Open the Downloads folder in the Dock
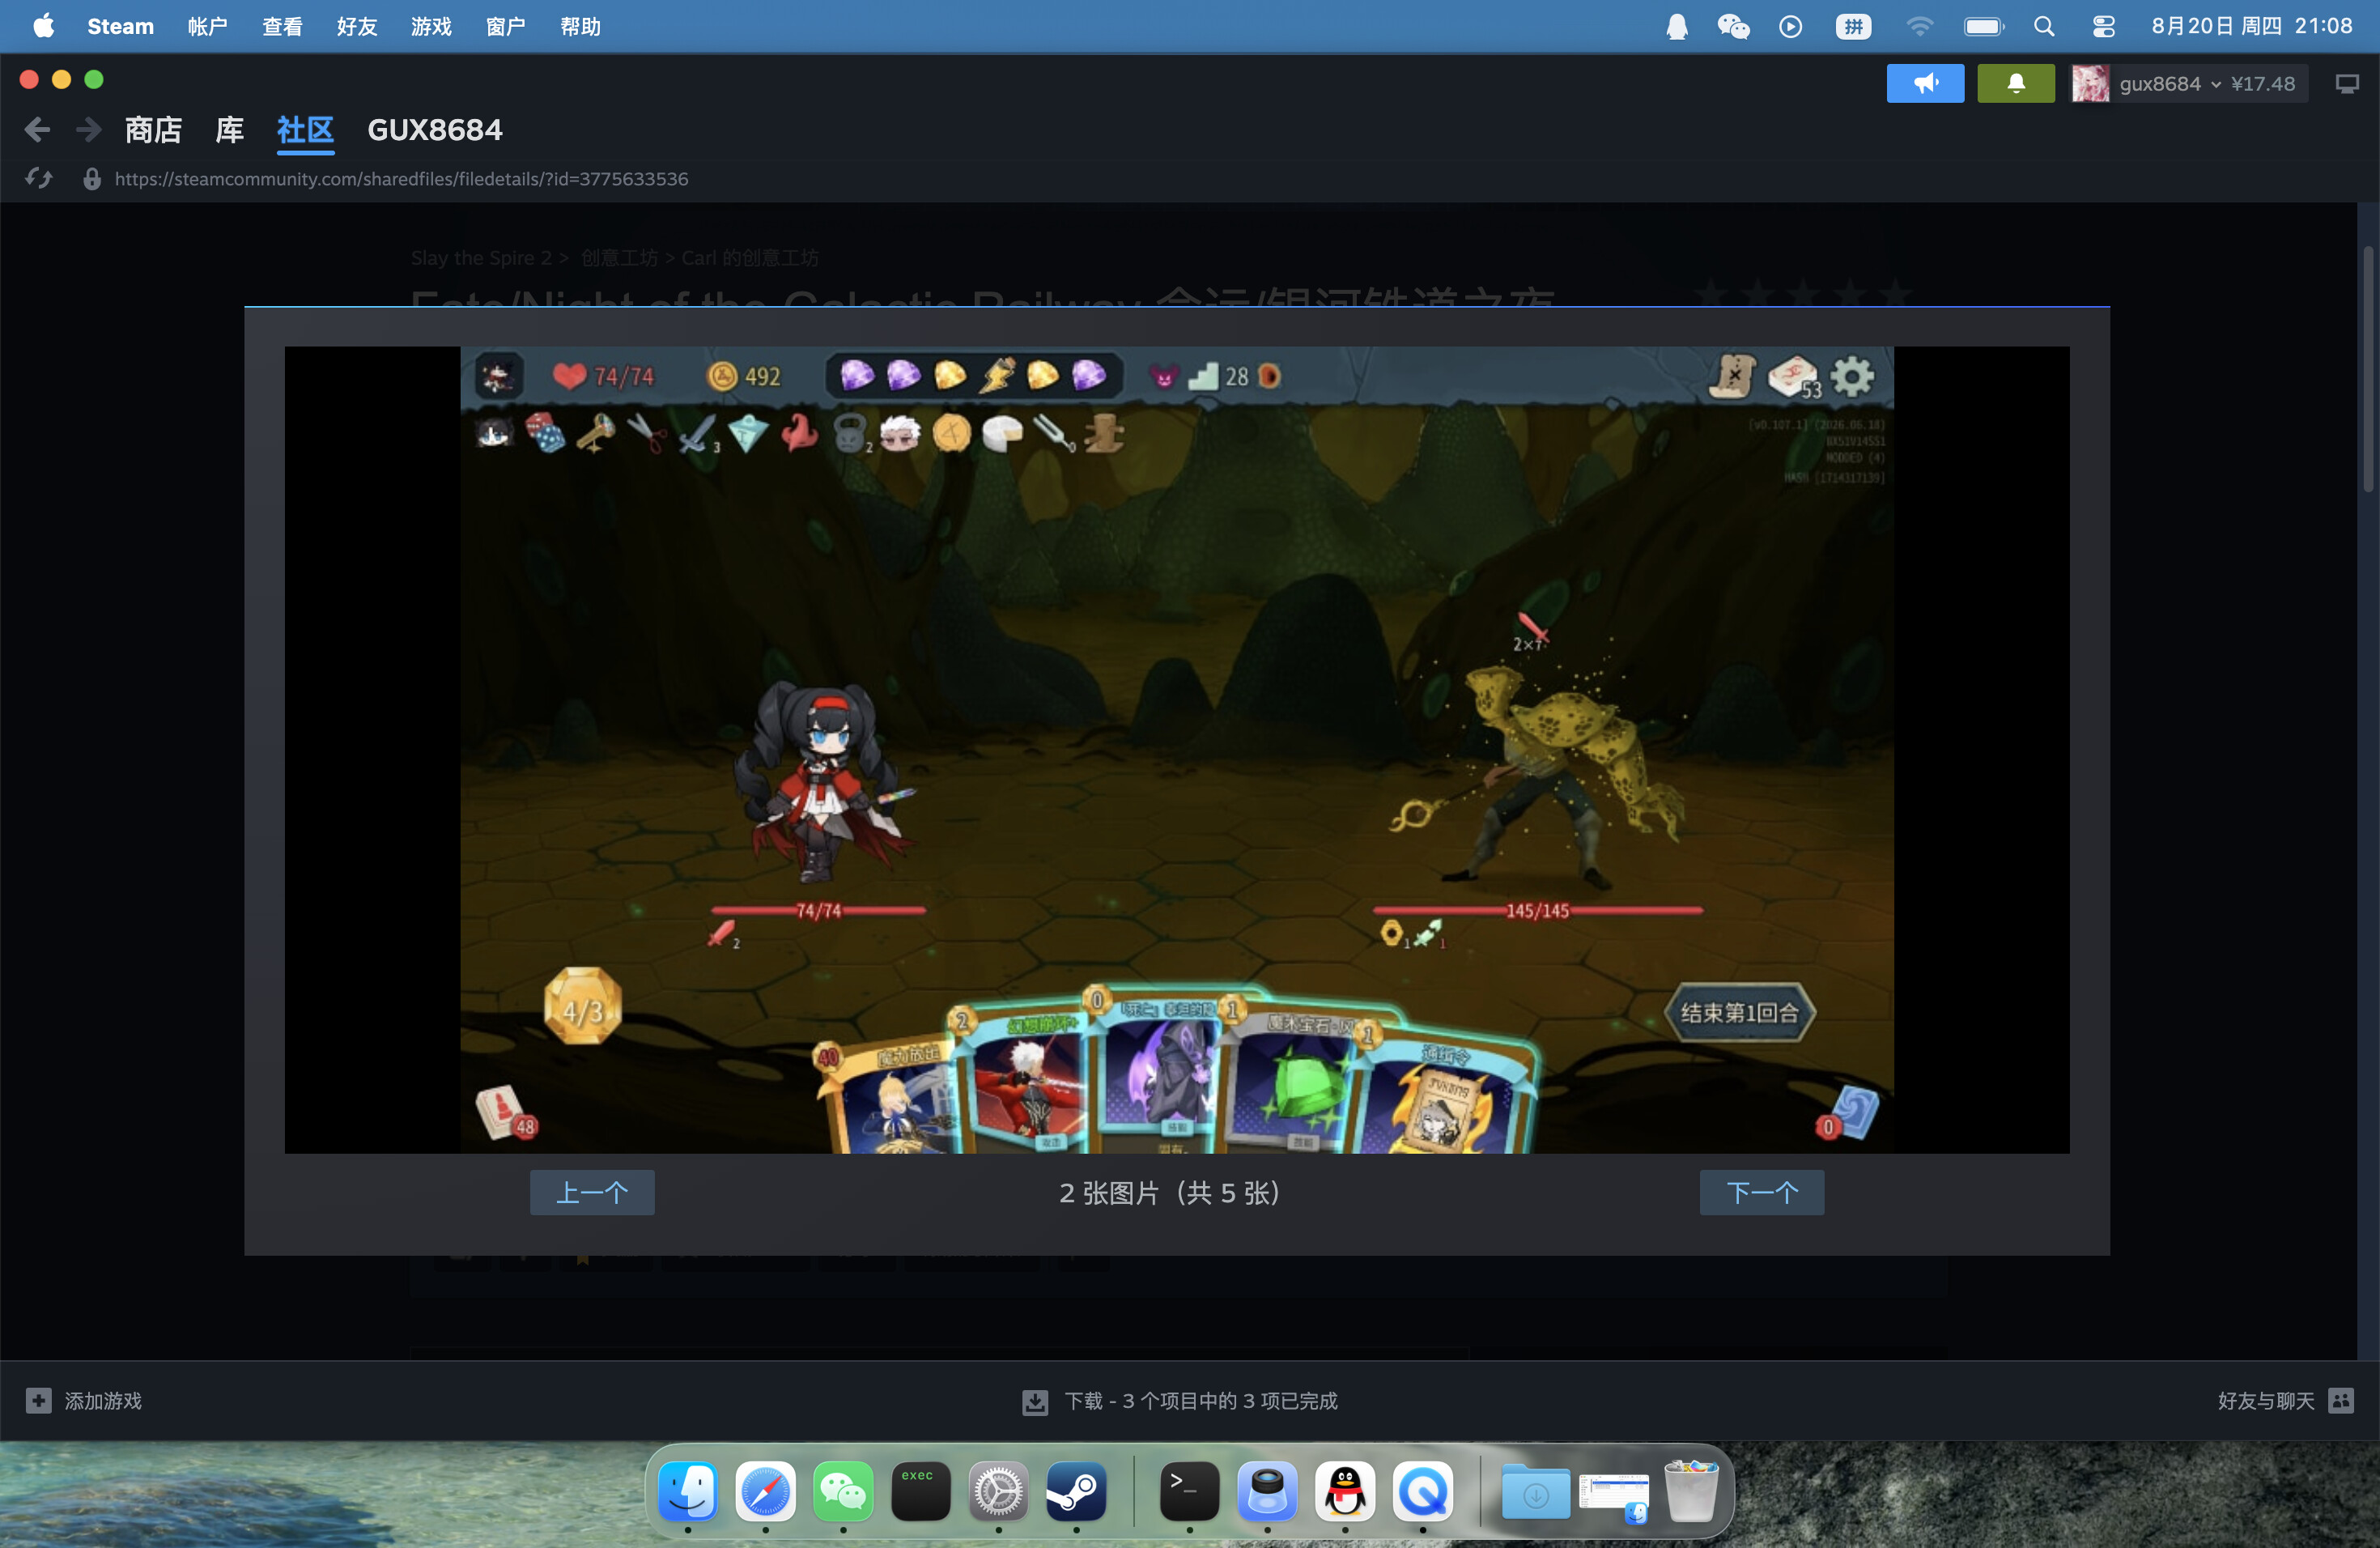The width and height of the screenshot is (2380, 1548). pos(1535,1491)
